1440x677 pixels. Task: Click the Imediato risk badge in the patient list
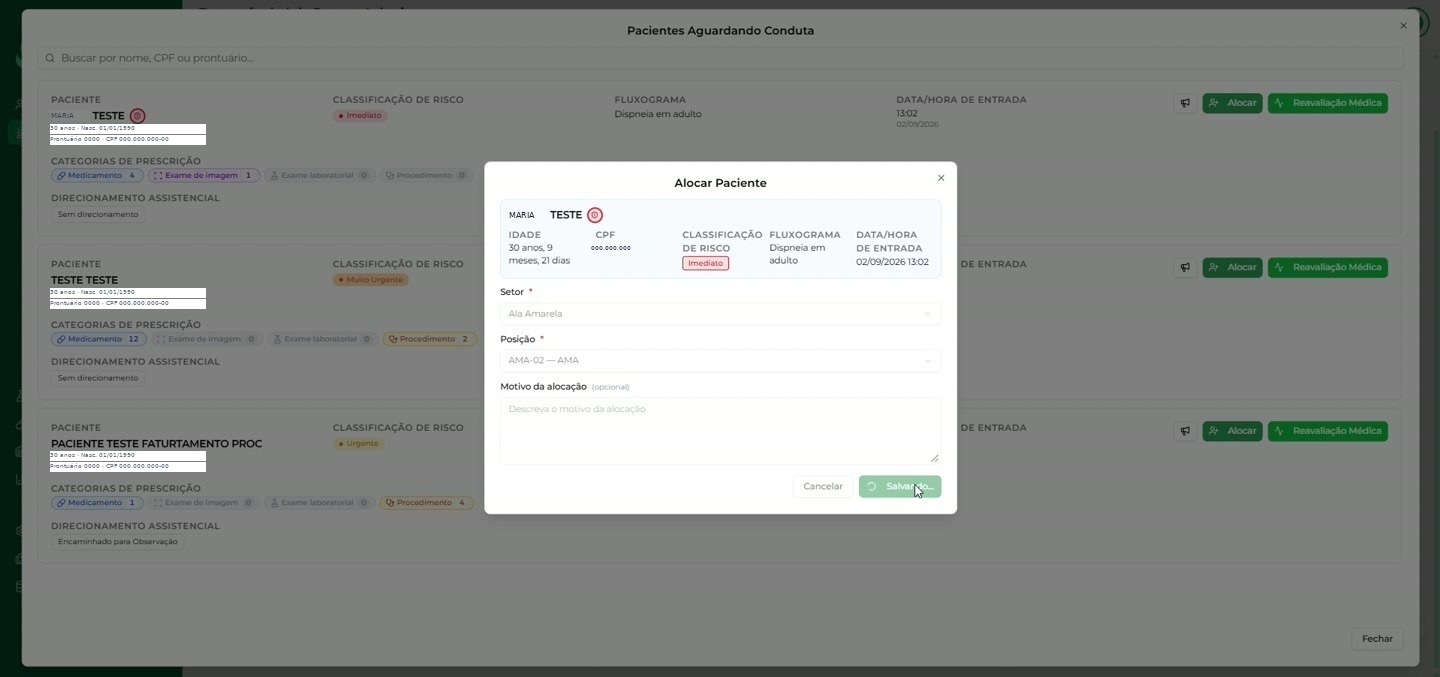[361, 116]
